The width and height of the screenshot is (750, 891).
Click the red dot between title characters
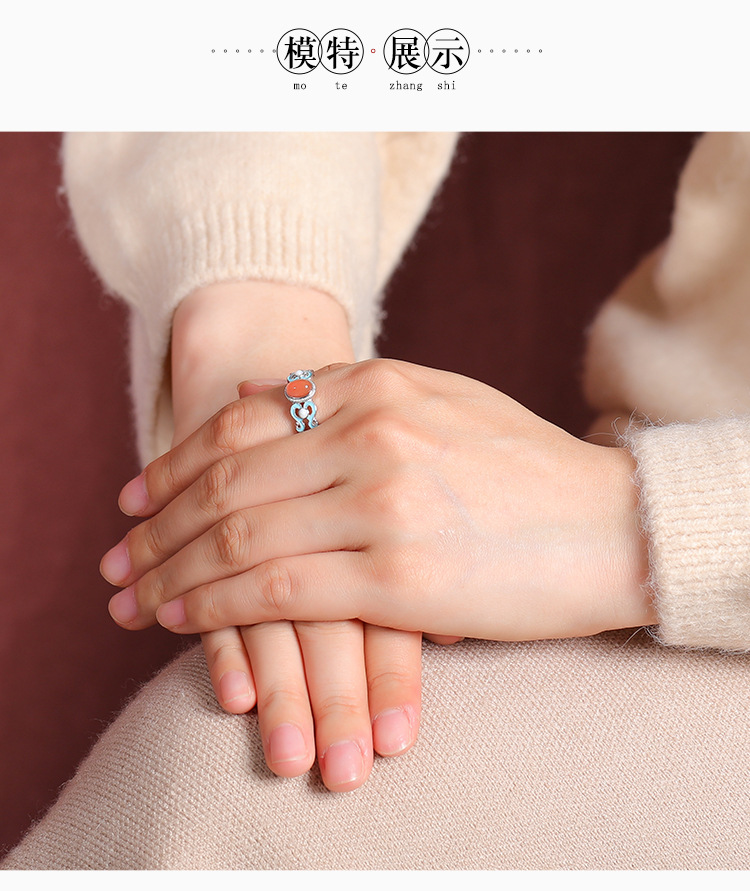(x=374, y=51)
